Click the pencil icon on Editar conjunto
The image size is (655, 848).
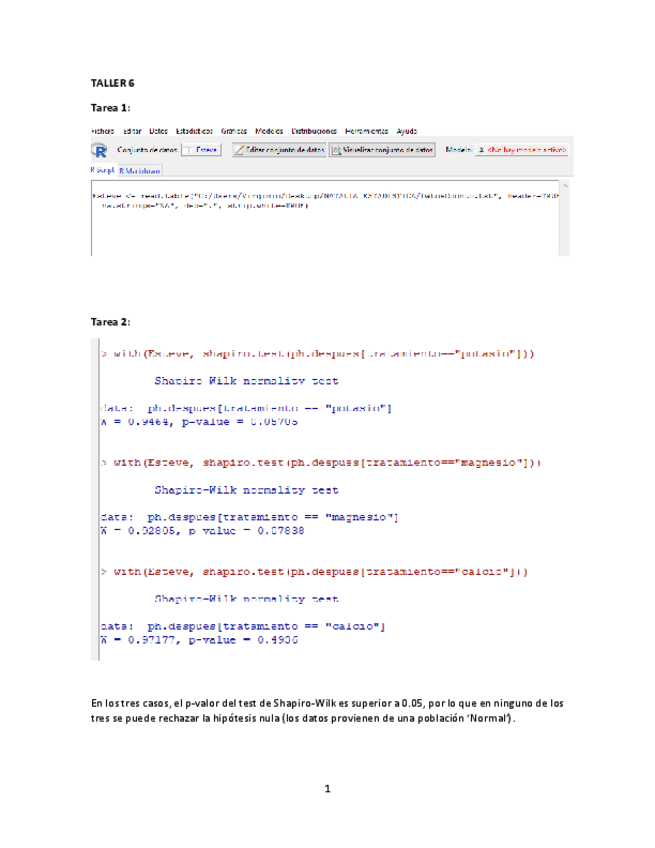[239, 150]
